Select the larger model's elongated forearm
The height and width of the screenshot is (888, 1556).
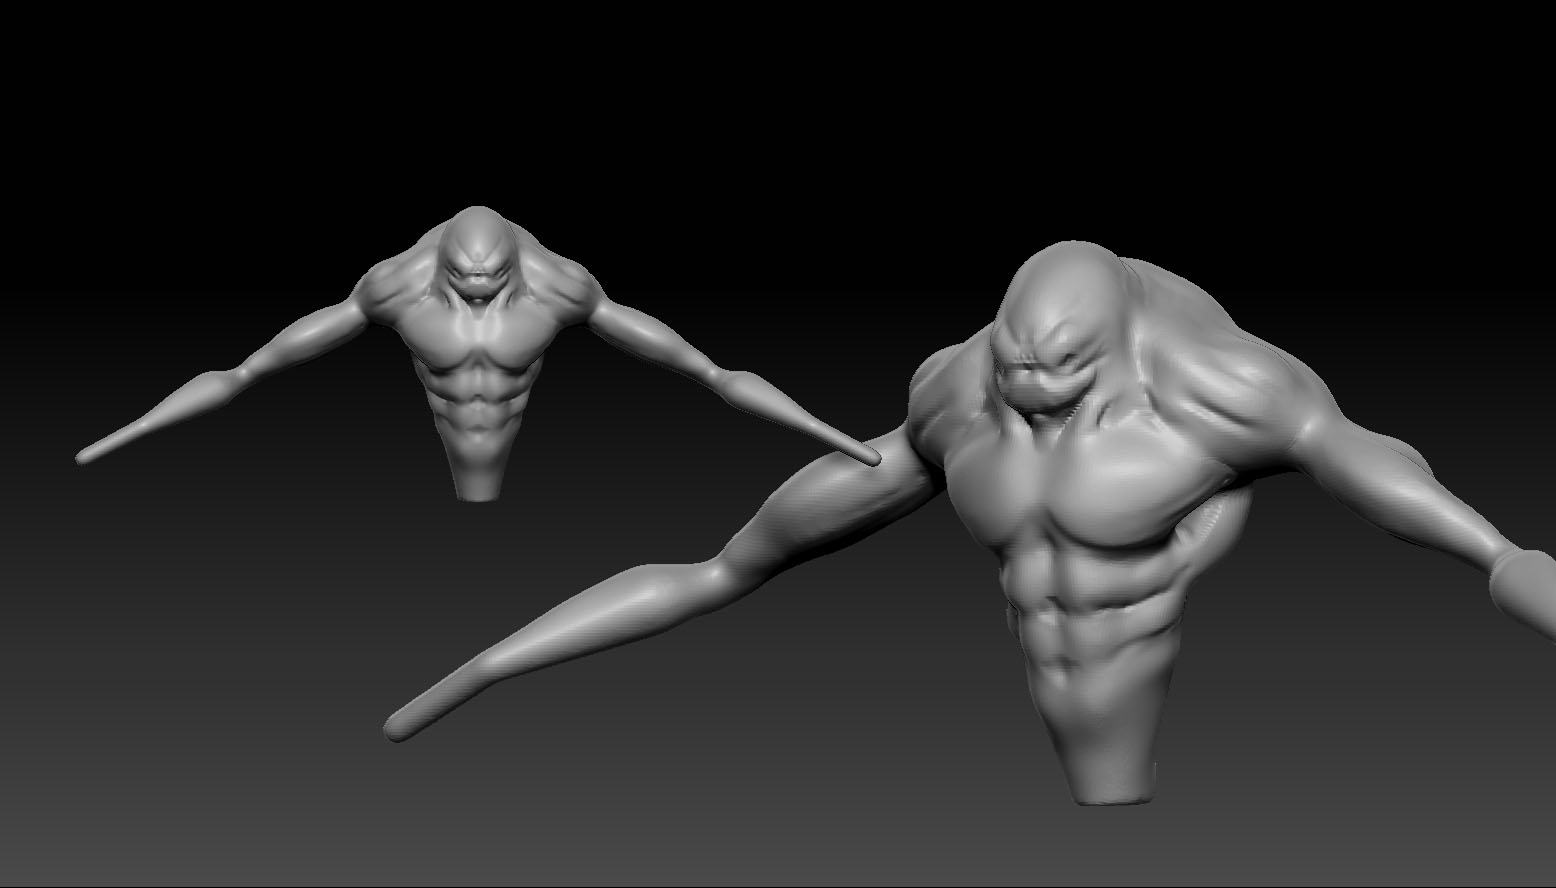[560, 640]
